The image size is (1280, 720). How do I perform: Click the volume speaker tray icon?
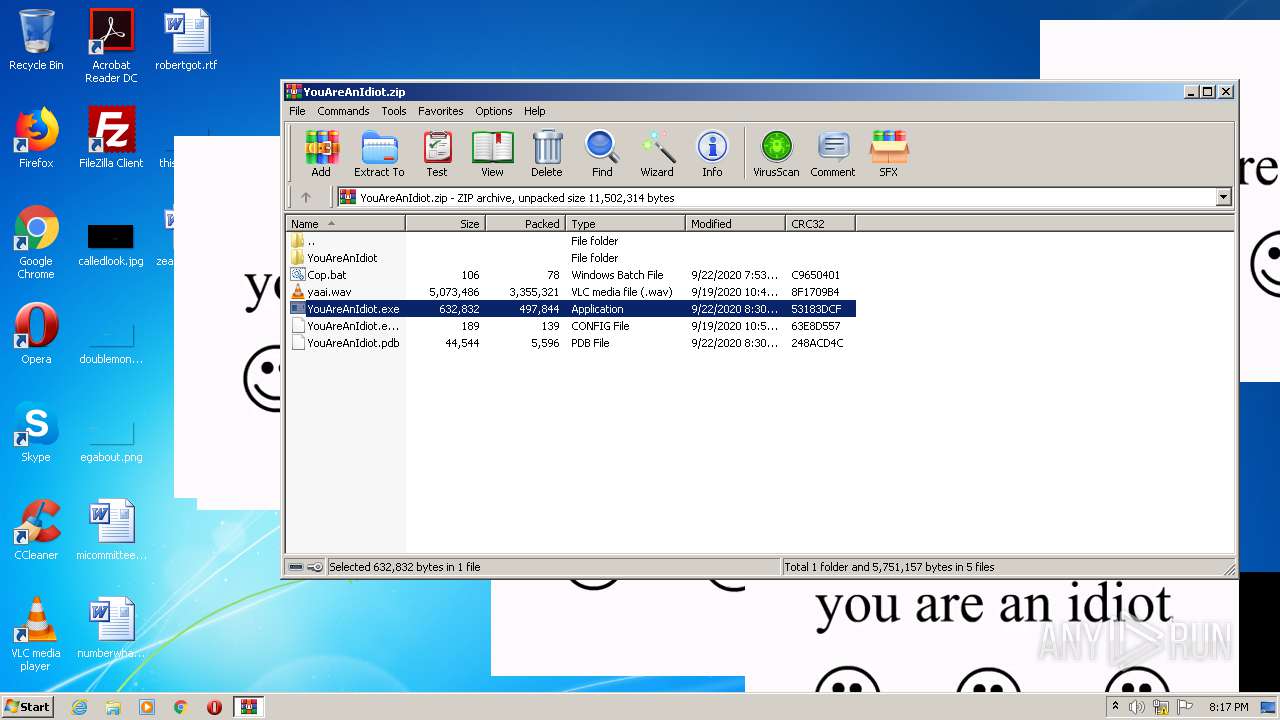(x=1137, y=707)
